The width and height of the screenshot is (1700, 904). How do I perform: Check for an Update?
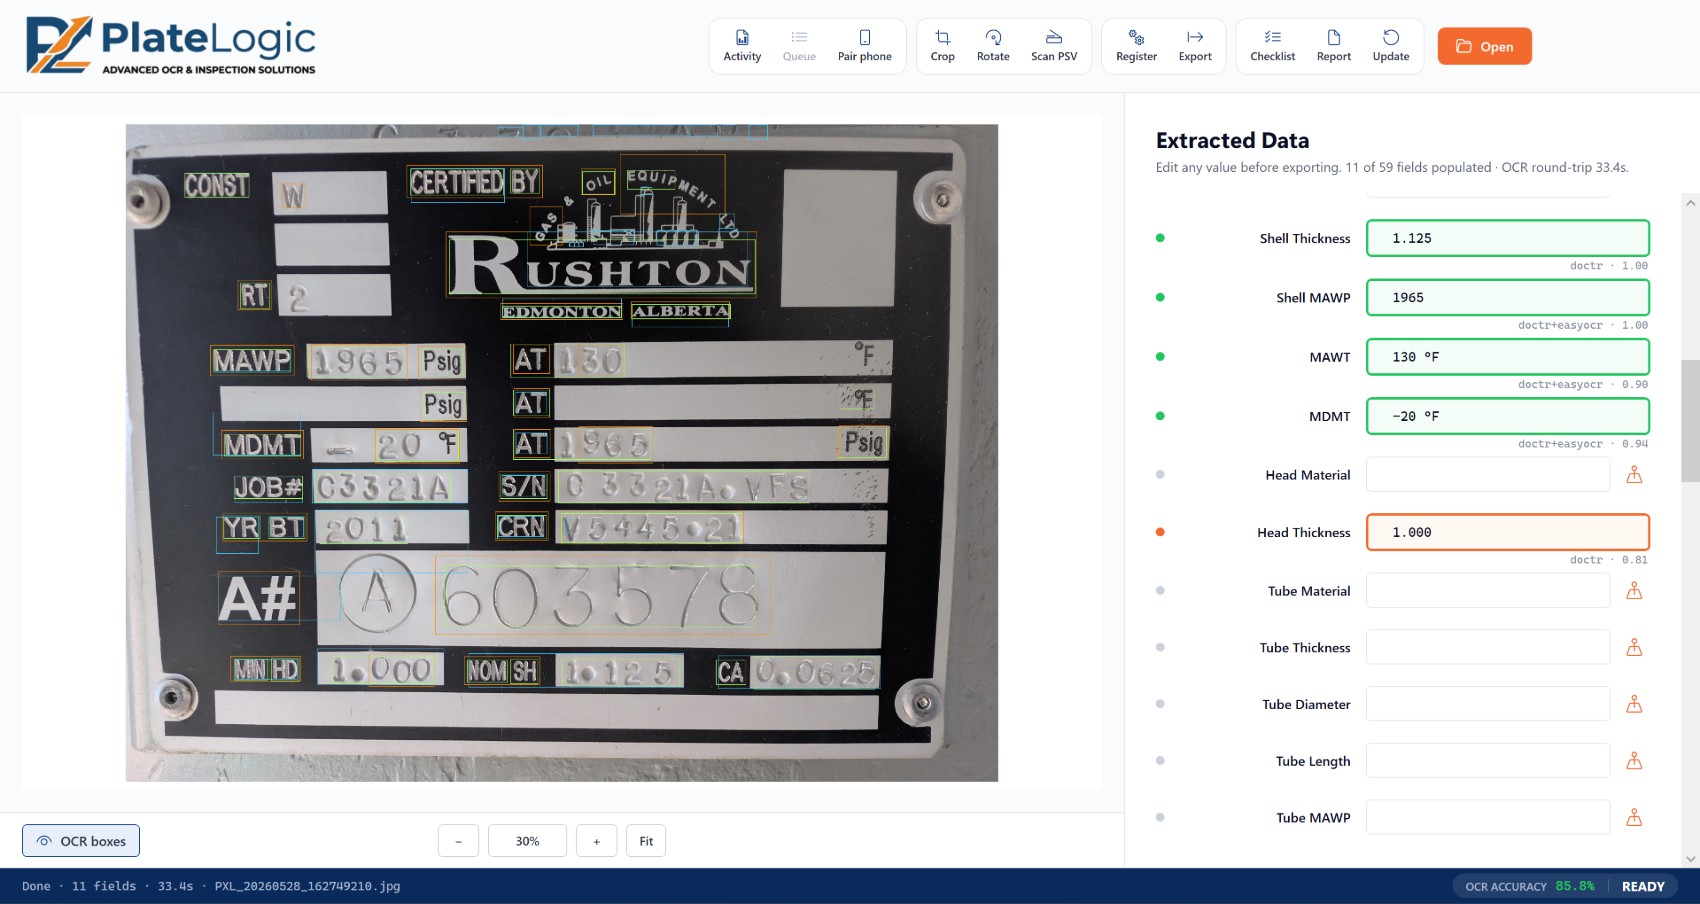(1391, 46)
